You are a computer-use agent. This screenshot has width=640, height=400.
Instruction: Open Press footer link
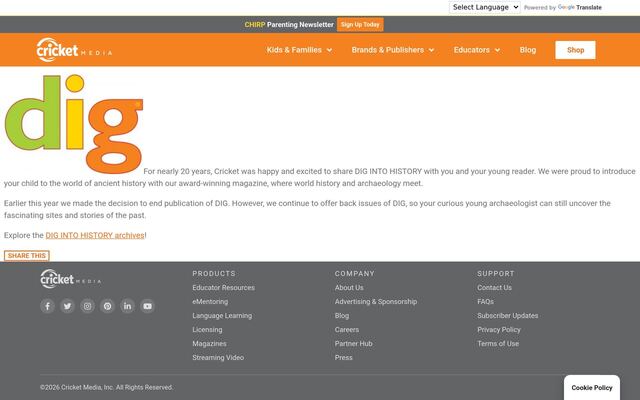tap(343, 358)
